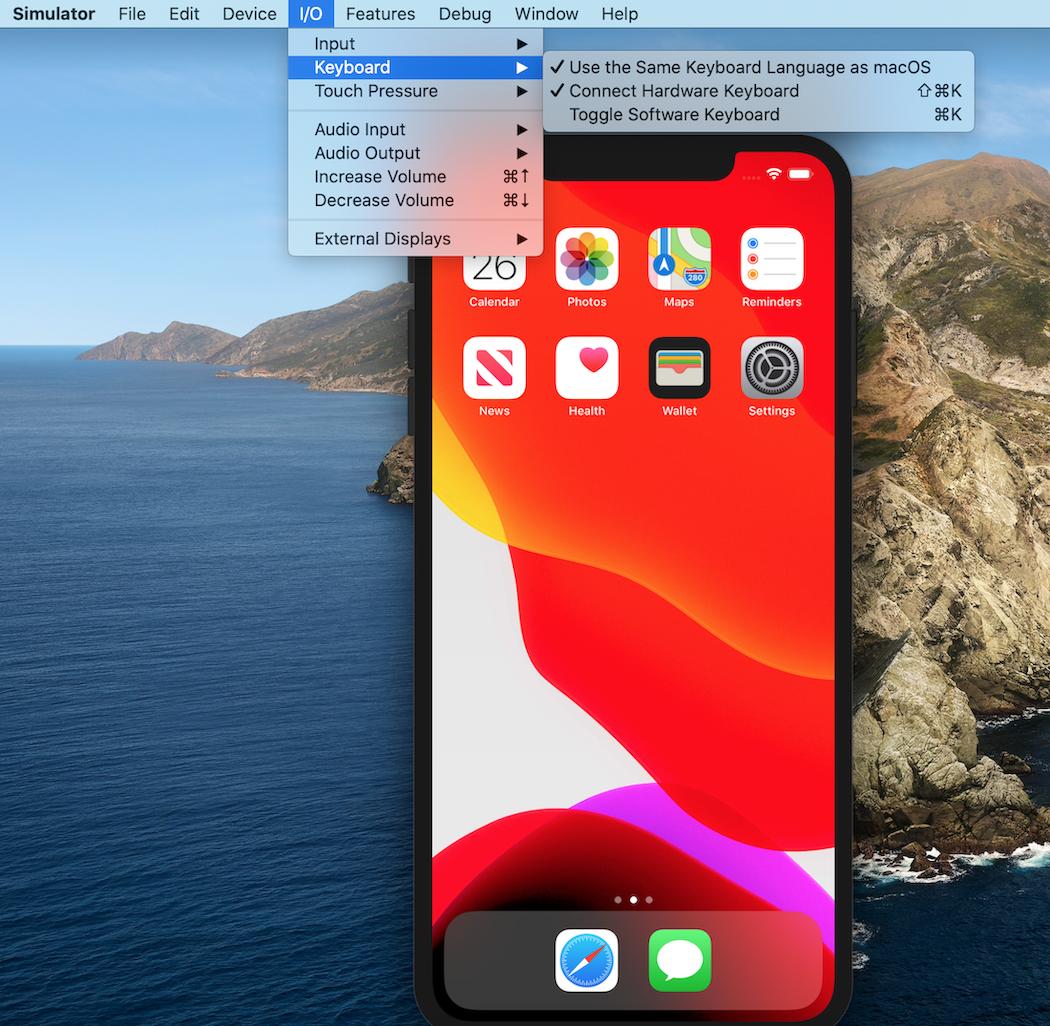Open the Debug menu in menu bar
The width and height of the screenshot is (1050, 1026).
coord(464,14)
